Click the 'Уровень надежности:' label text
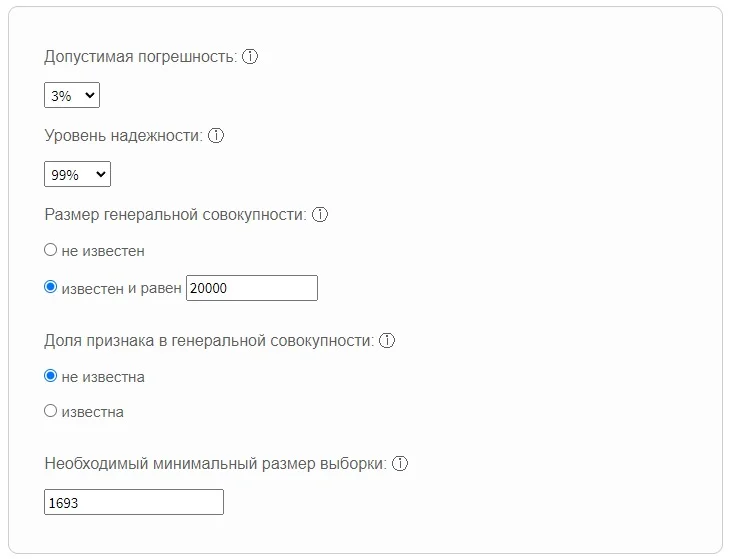Image resolution: width=729 pixels, height=559 pixels. 123,135
